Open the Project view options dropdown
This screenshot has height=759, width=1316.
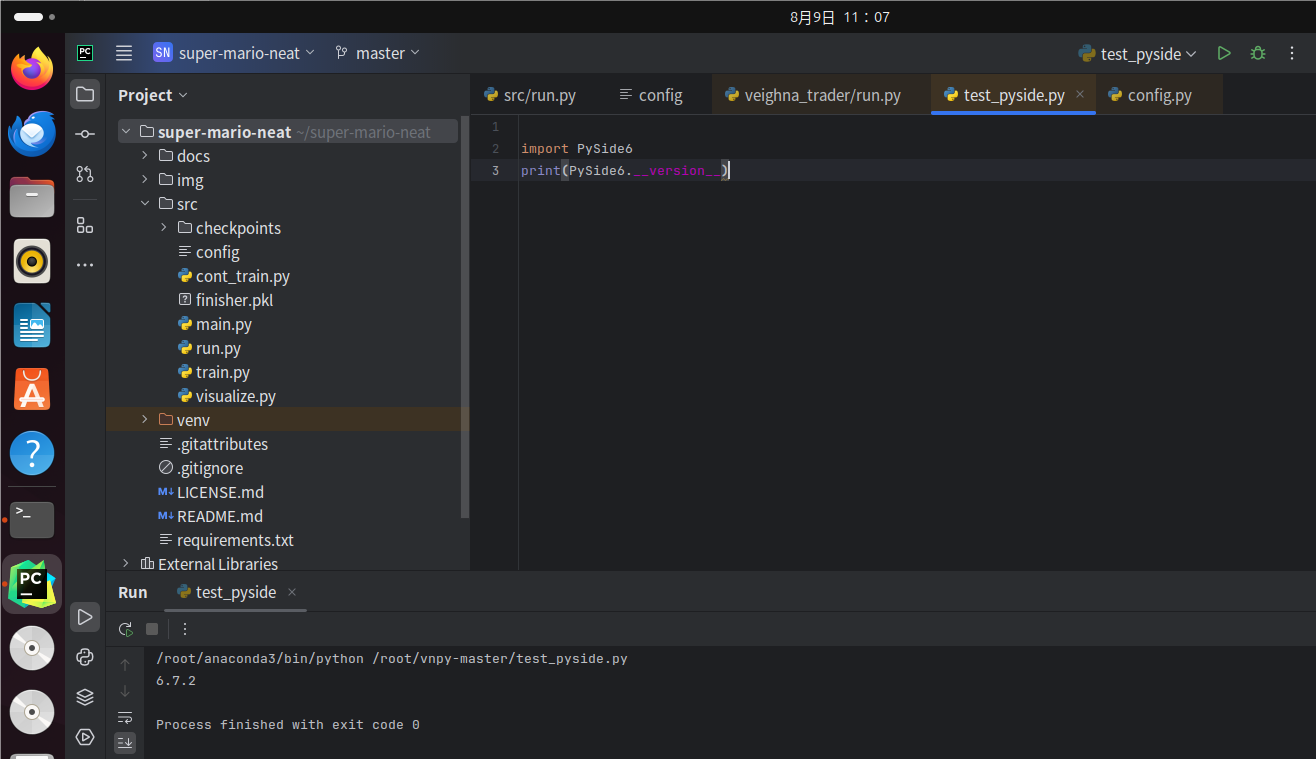(152, 95)
